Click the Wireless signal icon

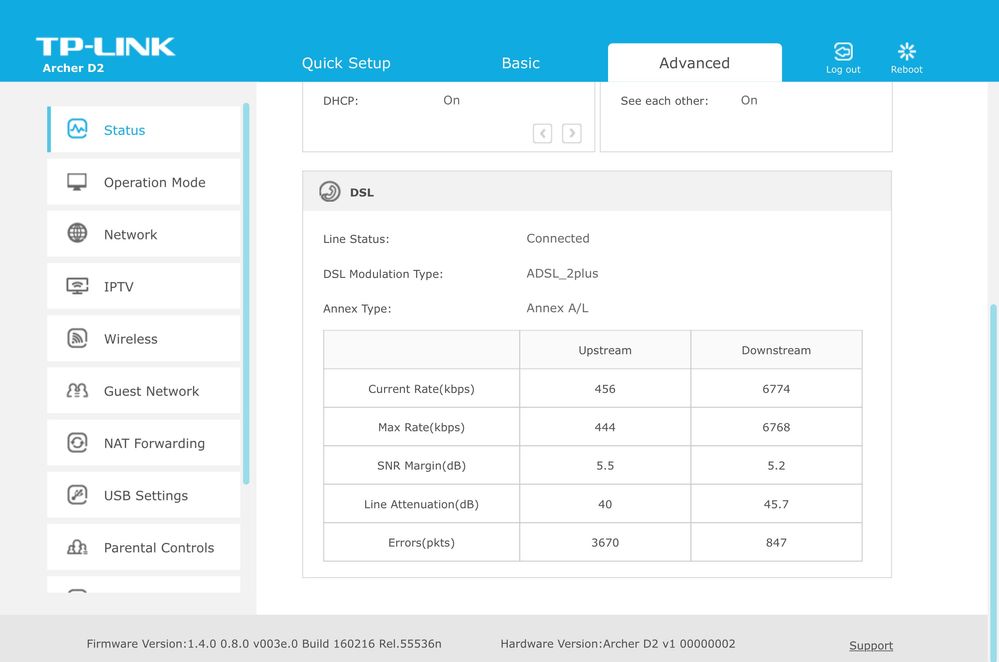point(77,338)
